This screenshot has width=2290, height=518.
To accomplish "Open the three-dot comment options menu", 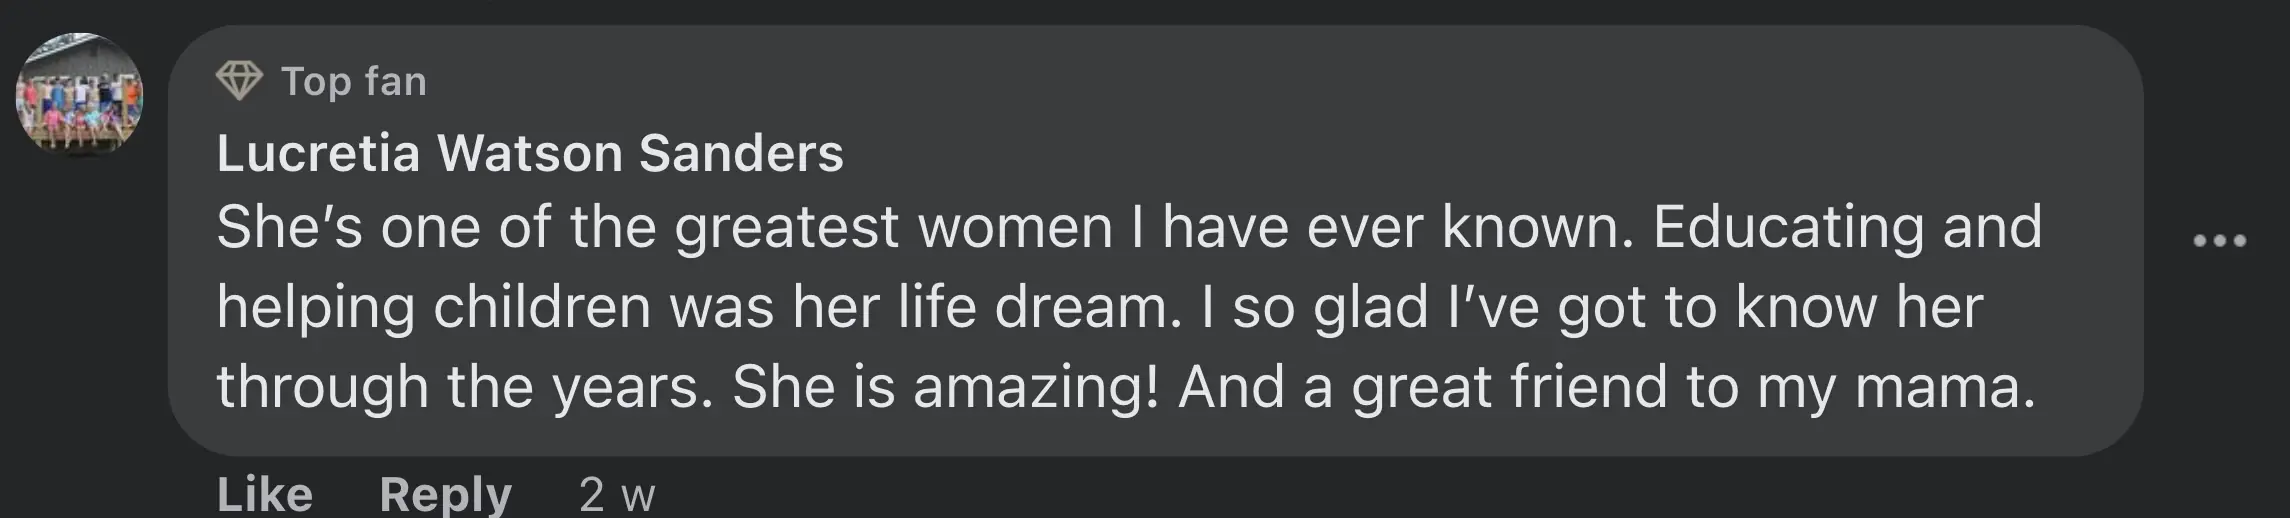I will pyautogui.click(x=2219, y=240).
